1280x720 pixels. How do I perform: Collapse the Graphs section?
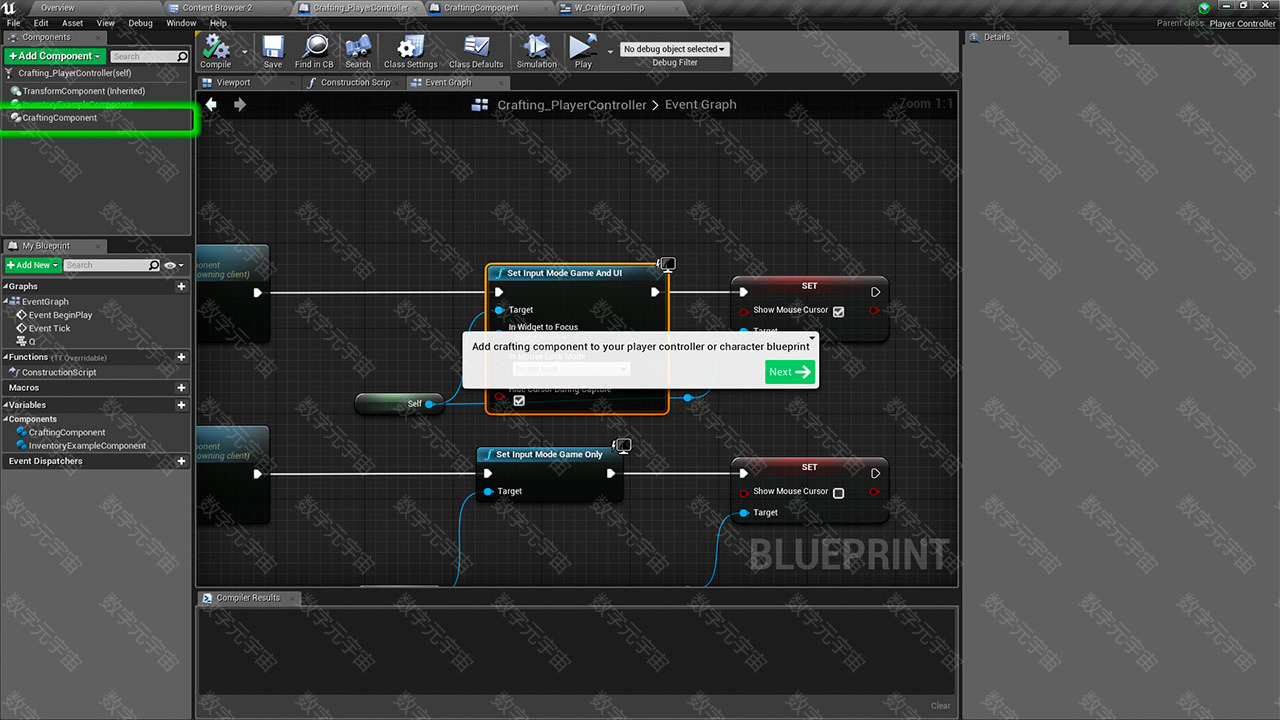point(5,286)
